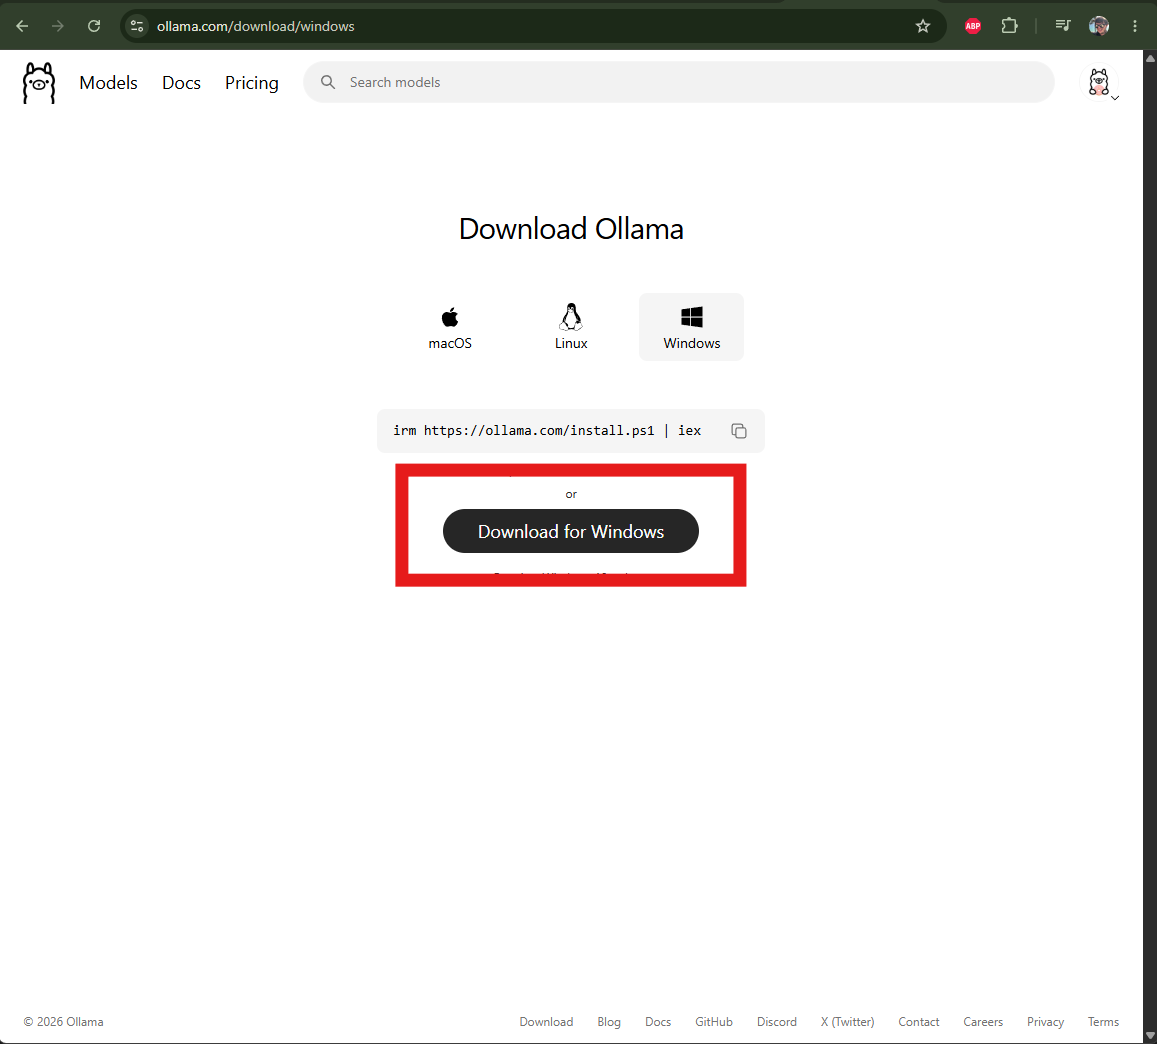Open the Chrome three-dot menu
The width and height of the screenshot is (1157, 1044).
pos(1134,26)
